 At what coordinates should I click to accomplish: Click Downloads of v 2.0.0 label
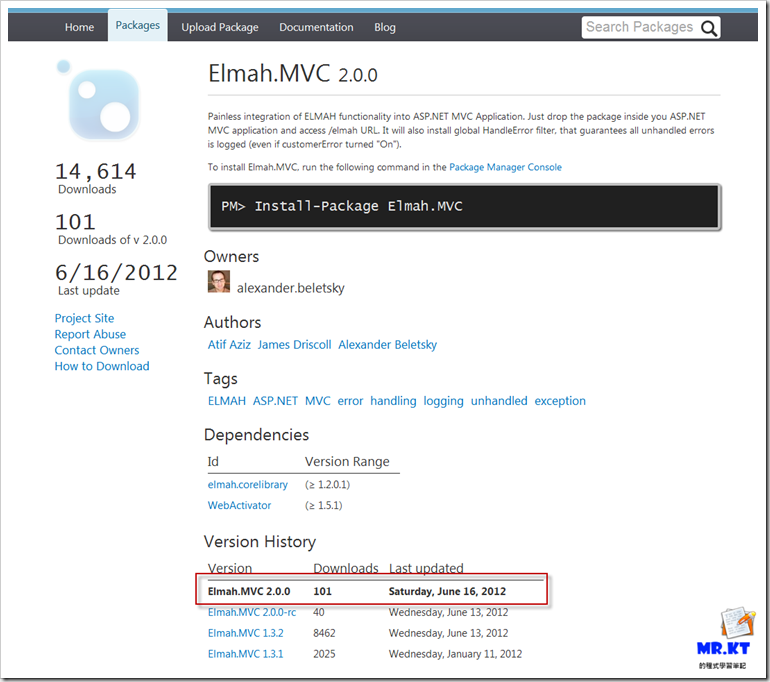pos(112,240)
